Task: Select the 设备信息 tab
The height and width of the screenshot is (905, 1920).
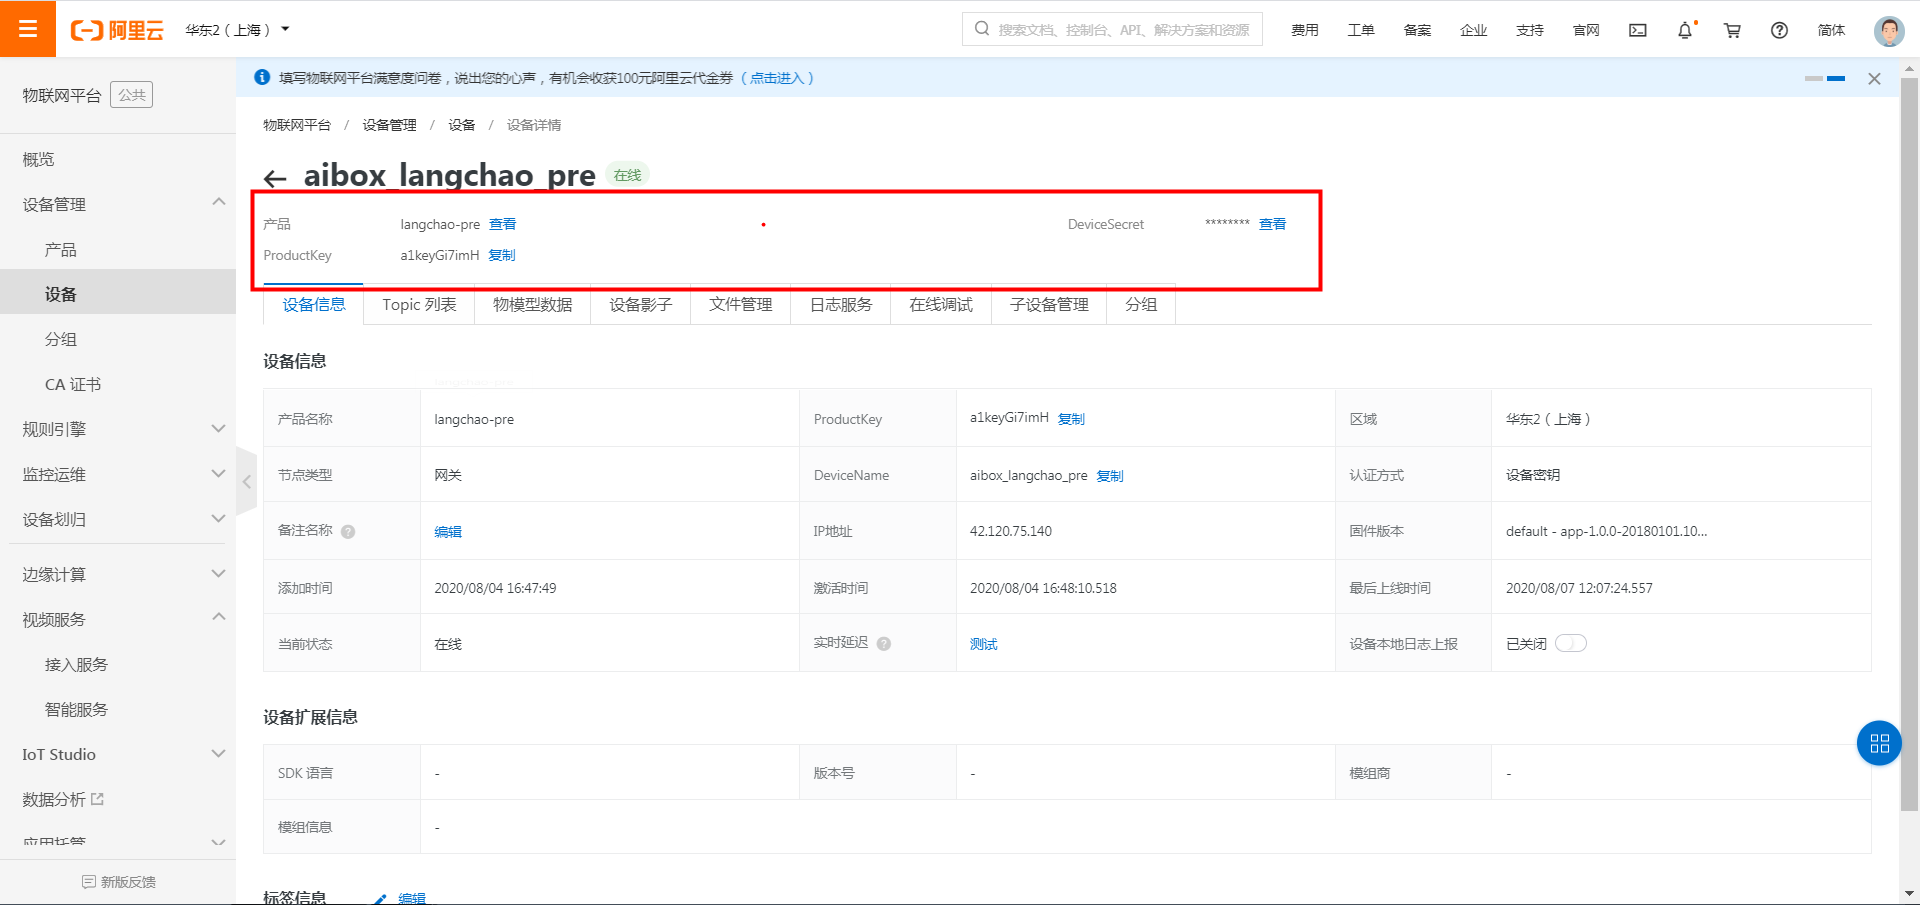Action: tap(314, 305)
